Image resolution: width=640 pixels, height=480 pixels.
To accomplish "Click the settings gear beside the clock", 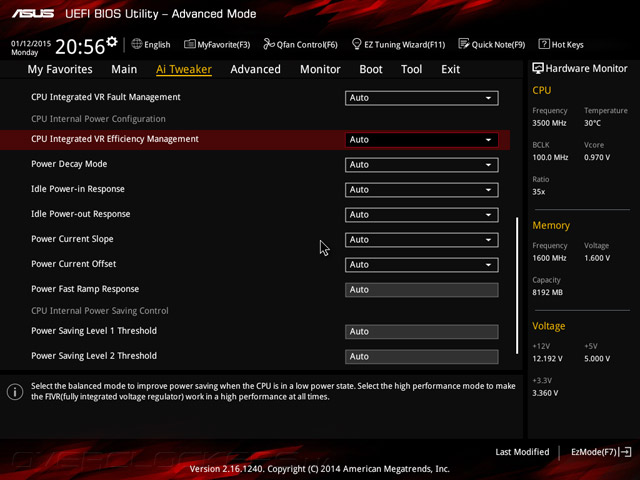I will [x=112, y=42].
